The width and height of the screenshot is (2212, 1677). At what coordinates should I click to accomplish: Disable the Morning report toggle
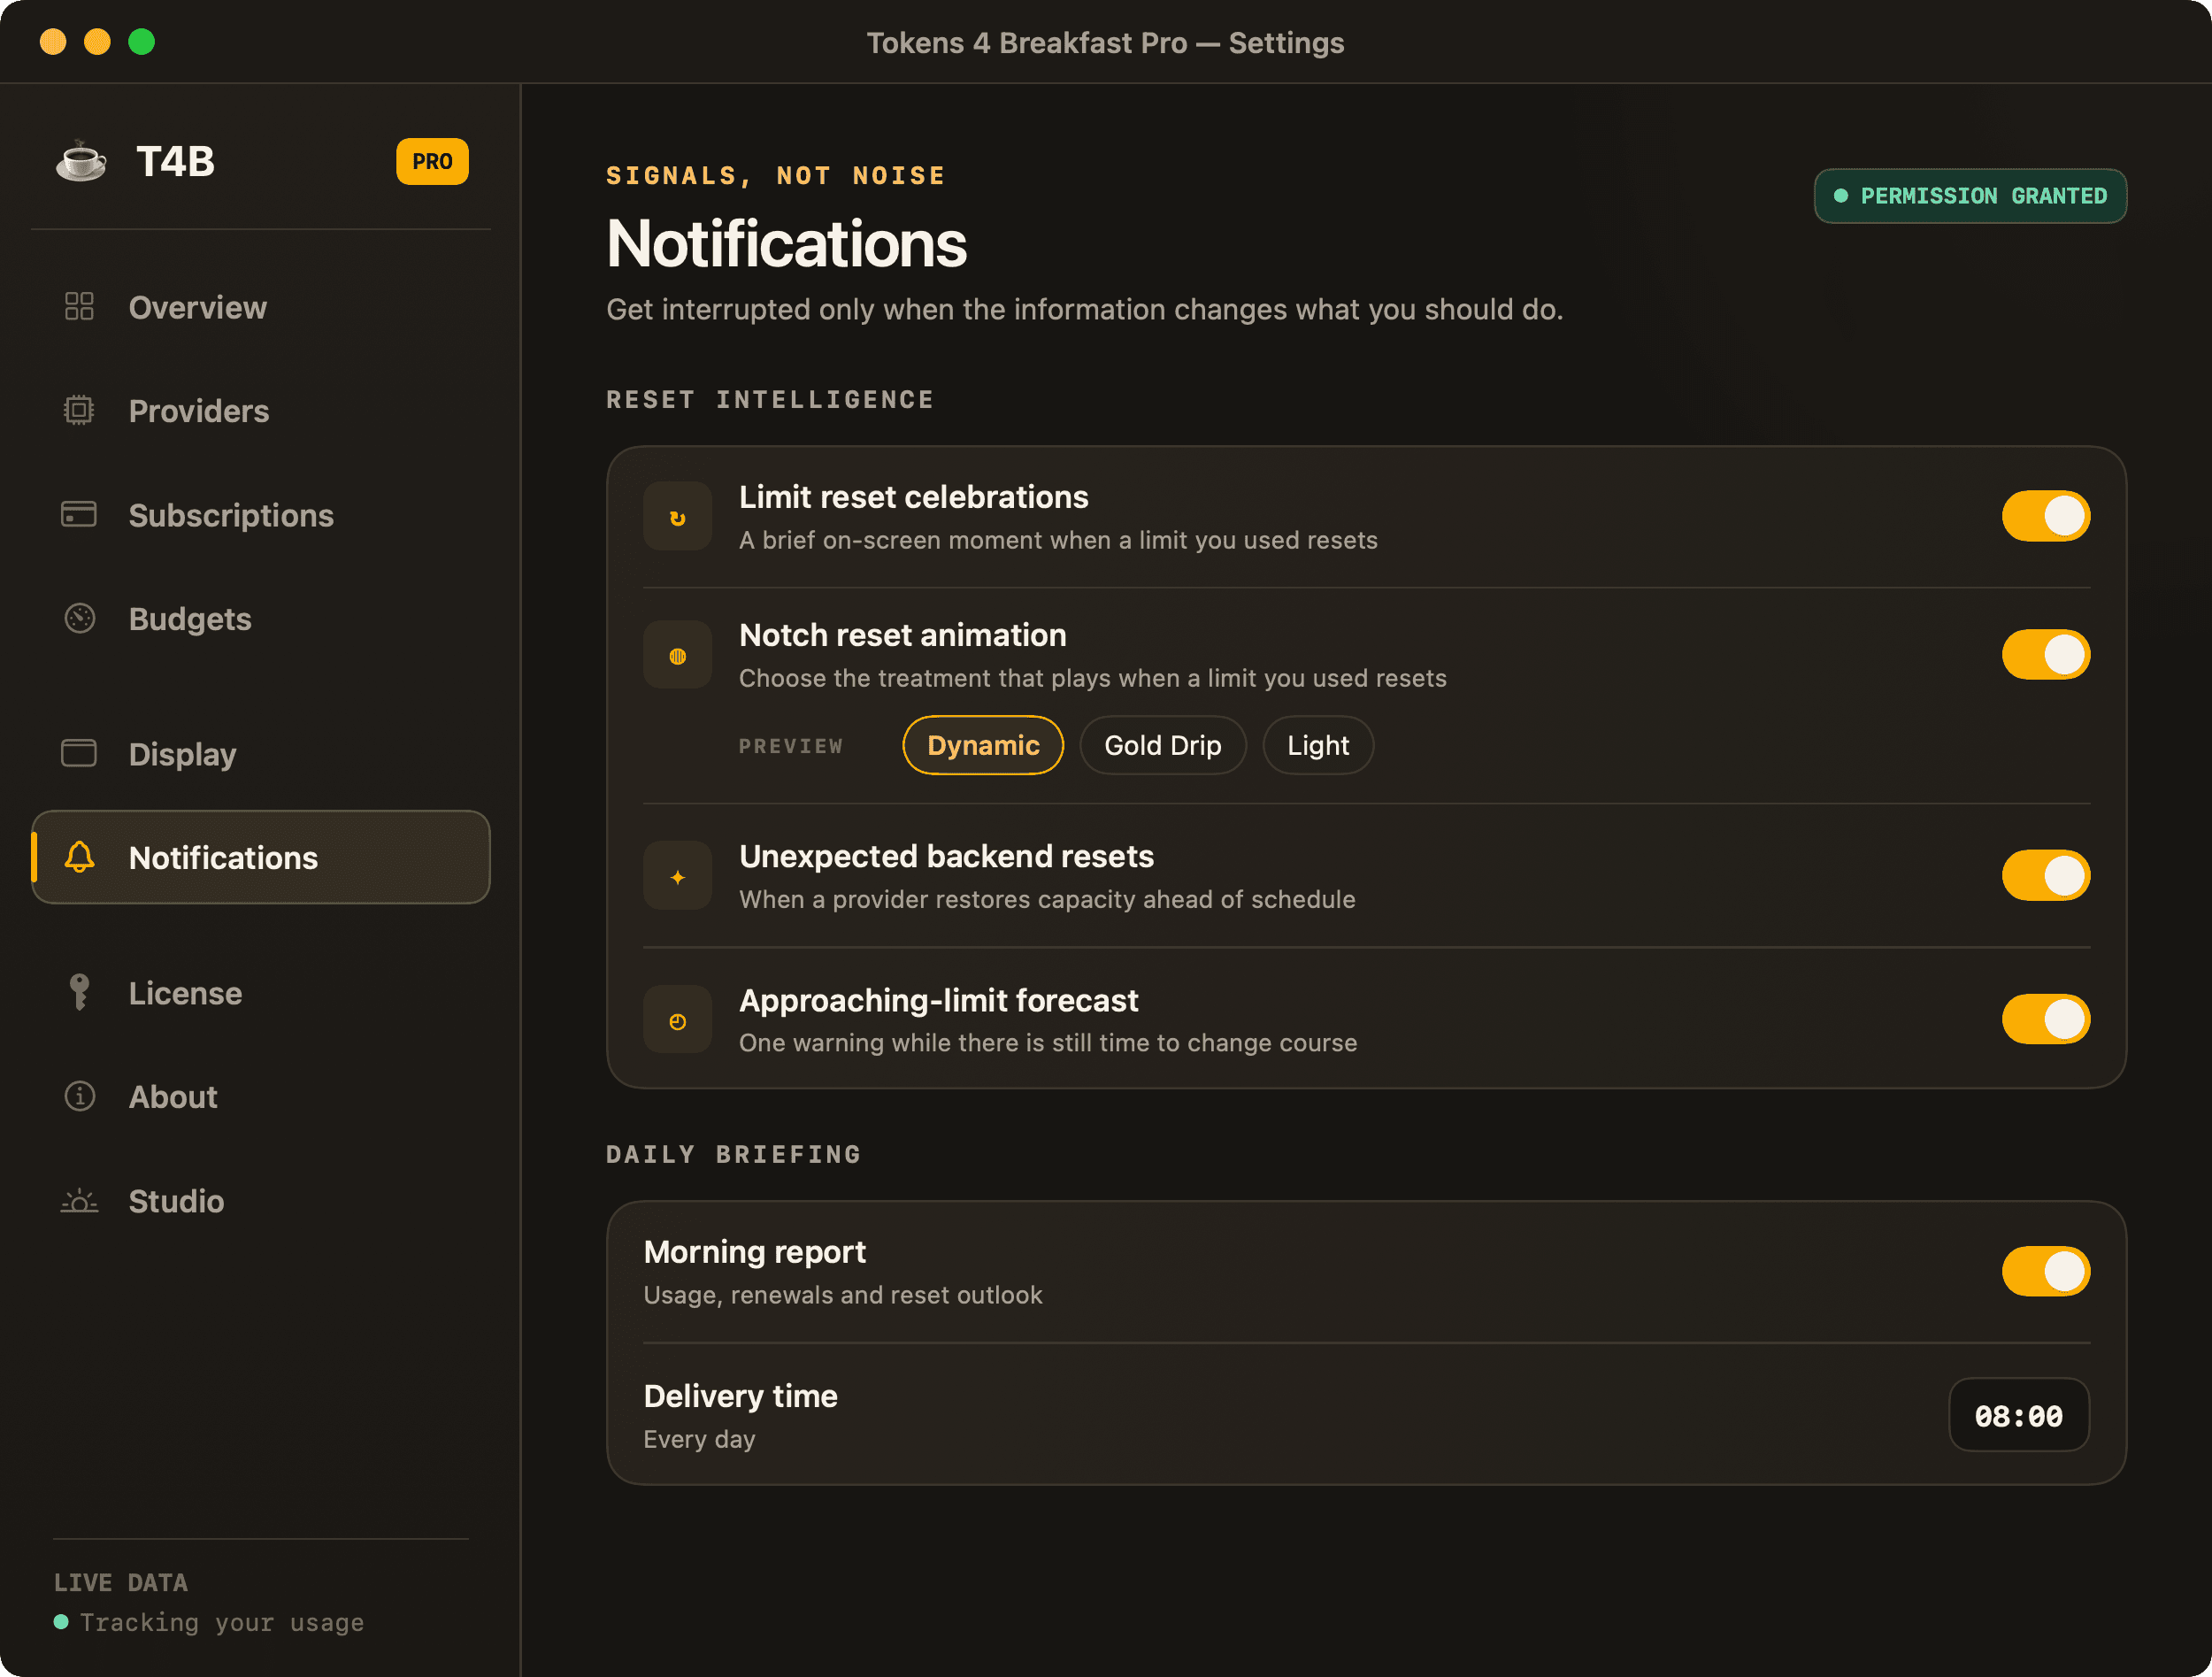click(x=2045, y=1271)
